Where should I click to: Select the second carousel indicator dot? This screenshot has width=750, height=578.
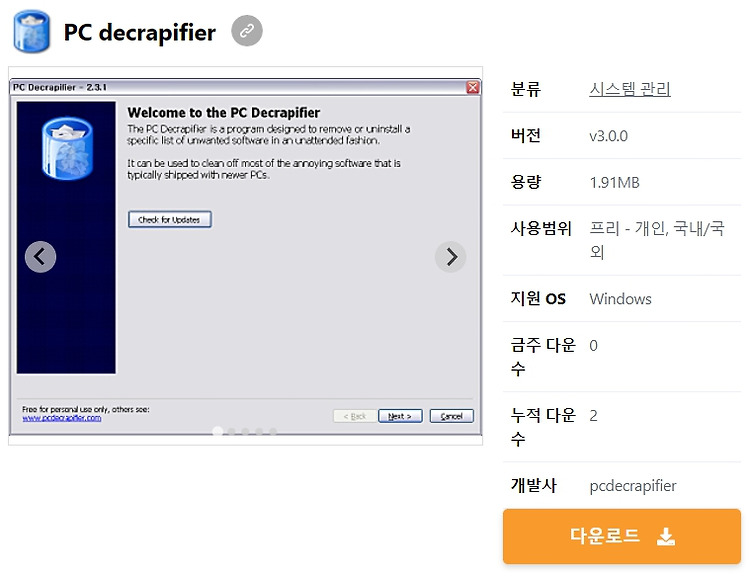232,432
